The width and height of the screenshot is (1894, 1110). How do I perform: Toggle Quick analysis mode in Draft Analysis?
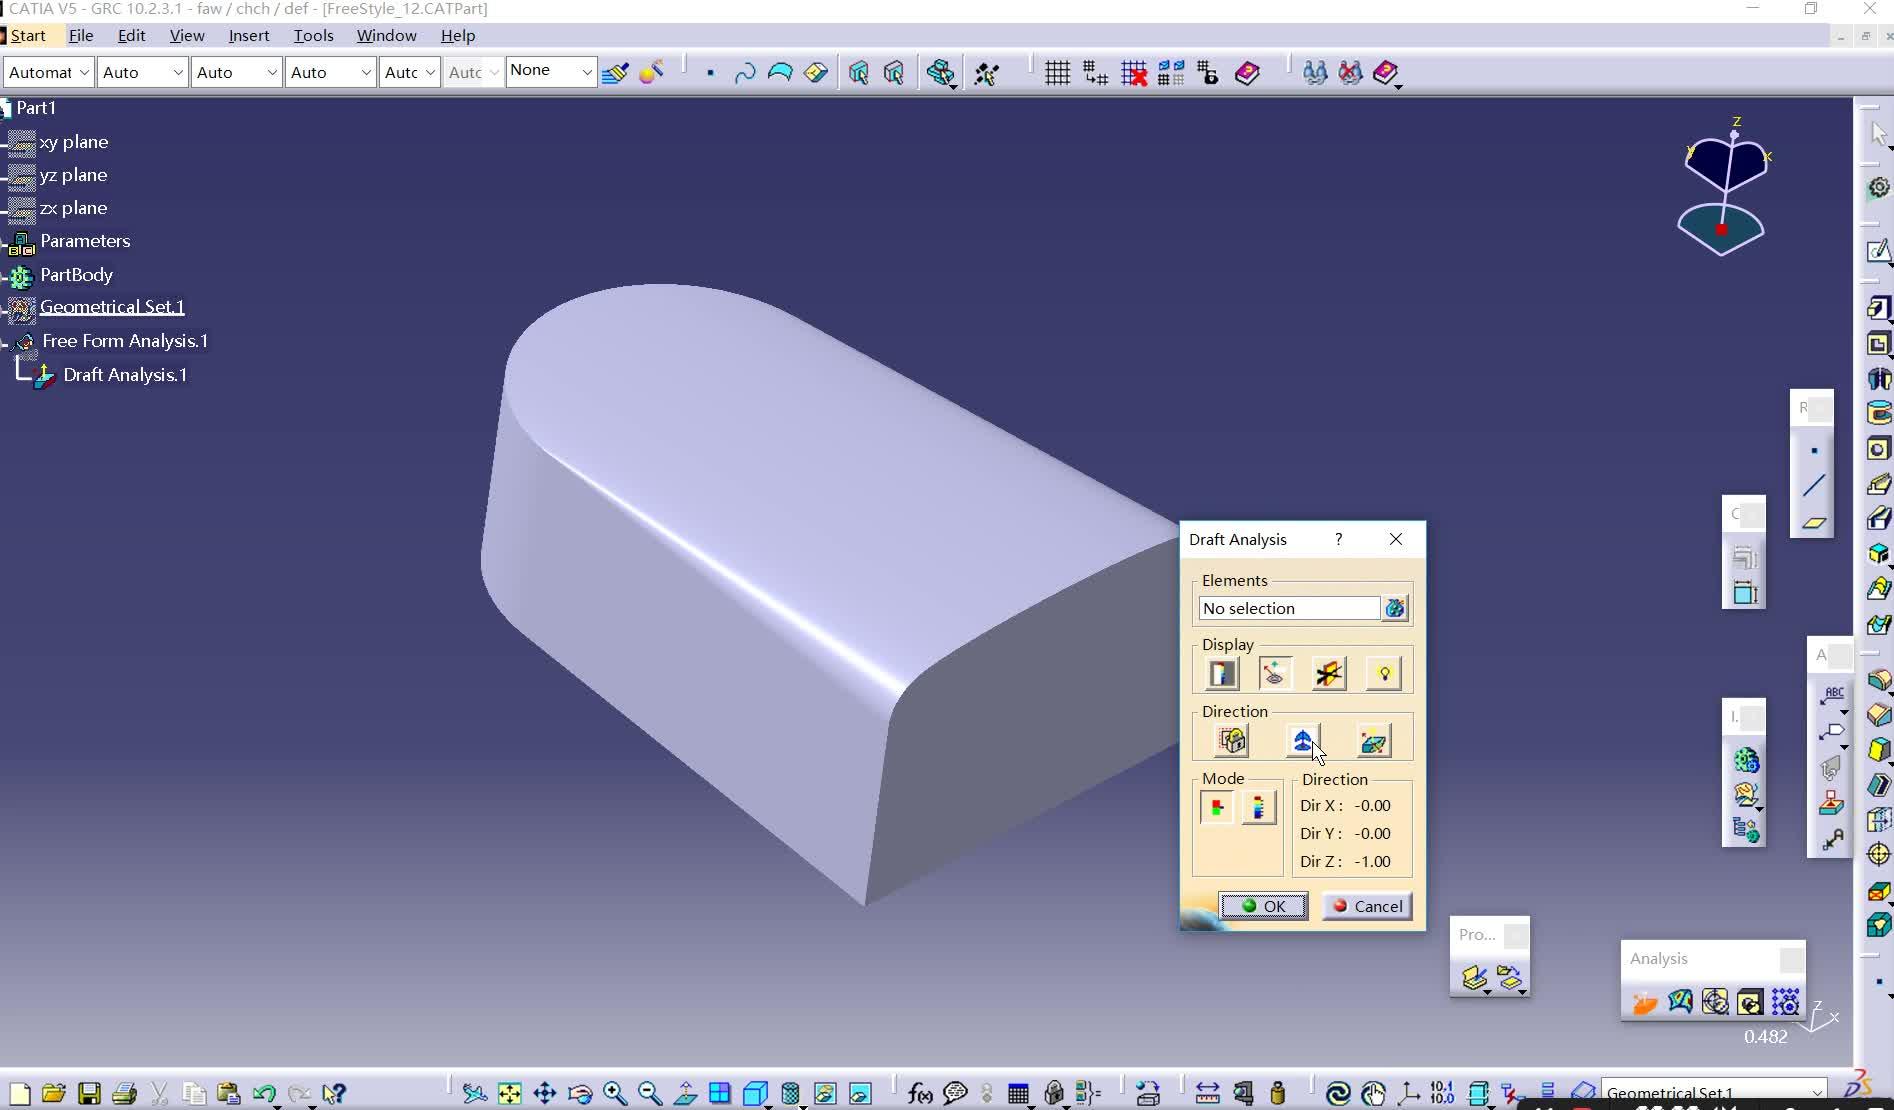click(x=1218, y=807)
